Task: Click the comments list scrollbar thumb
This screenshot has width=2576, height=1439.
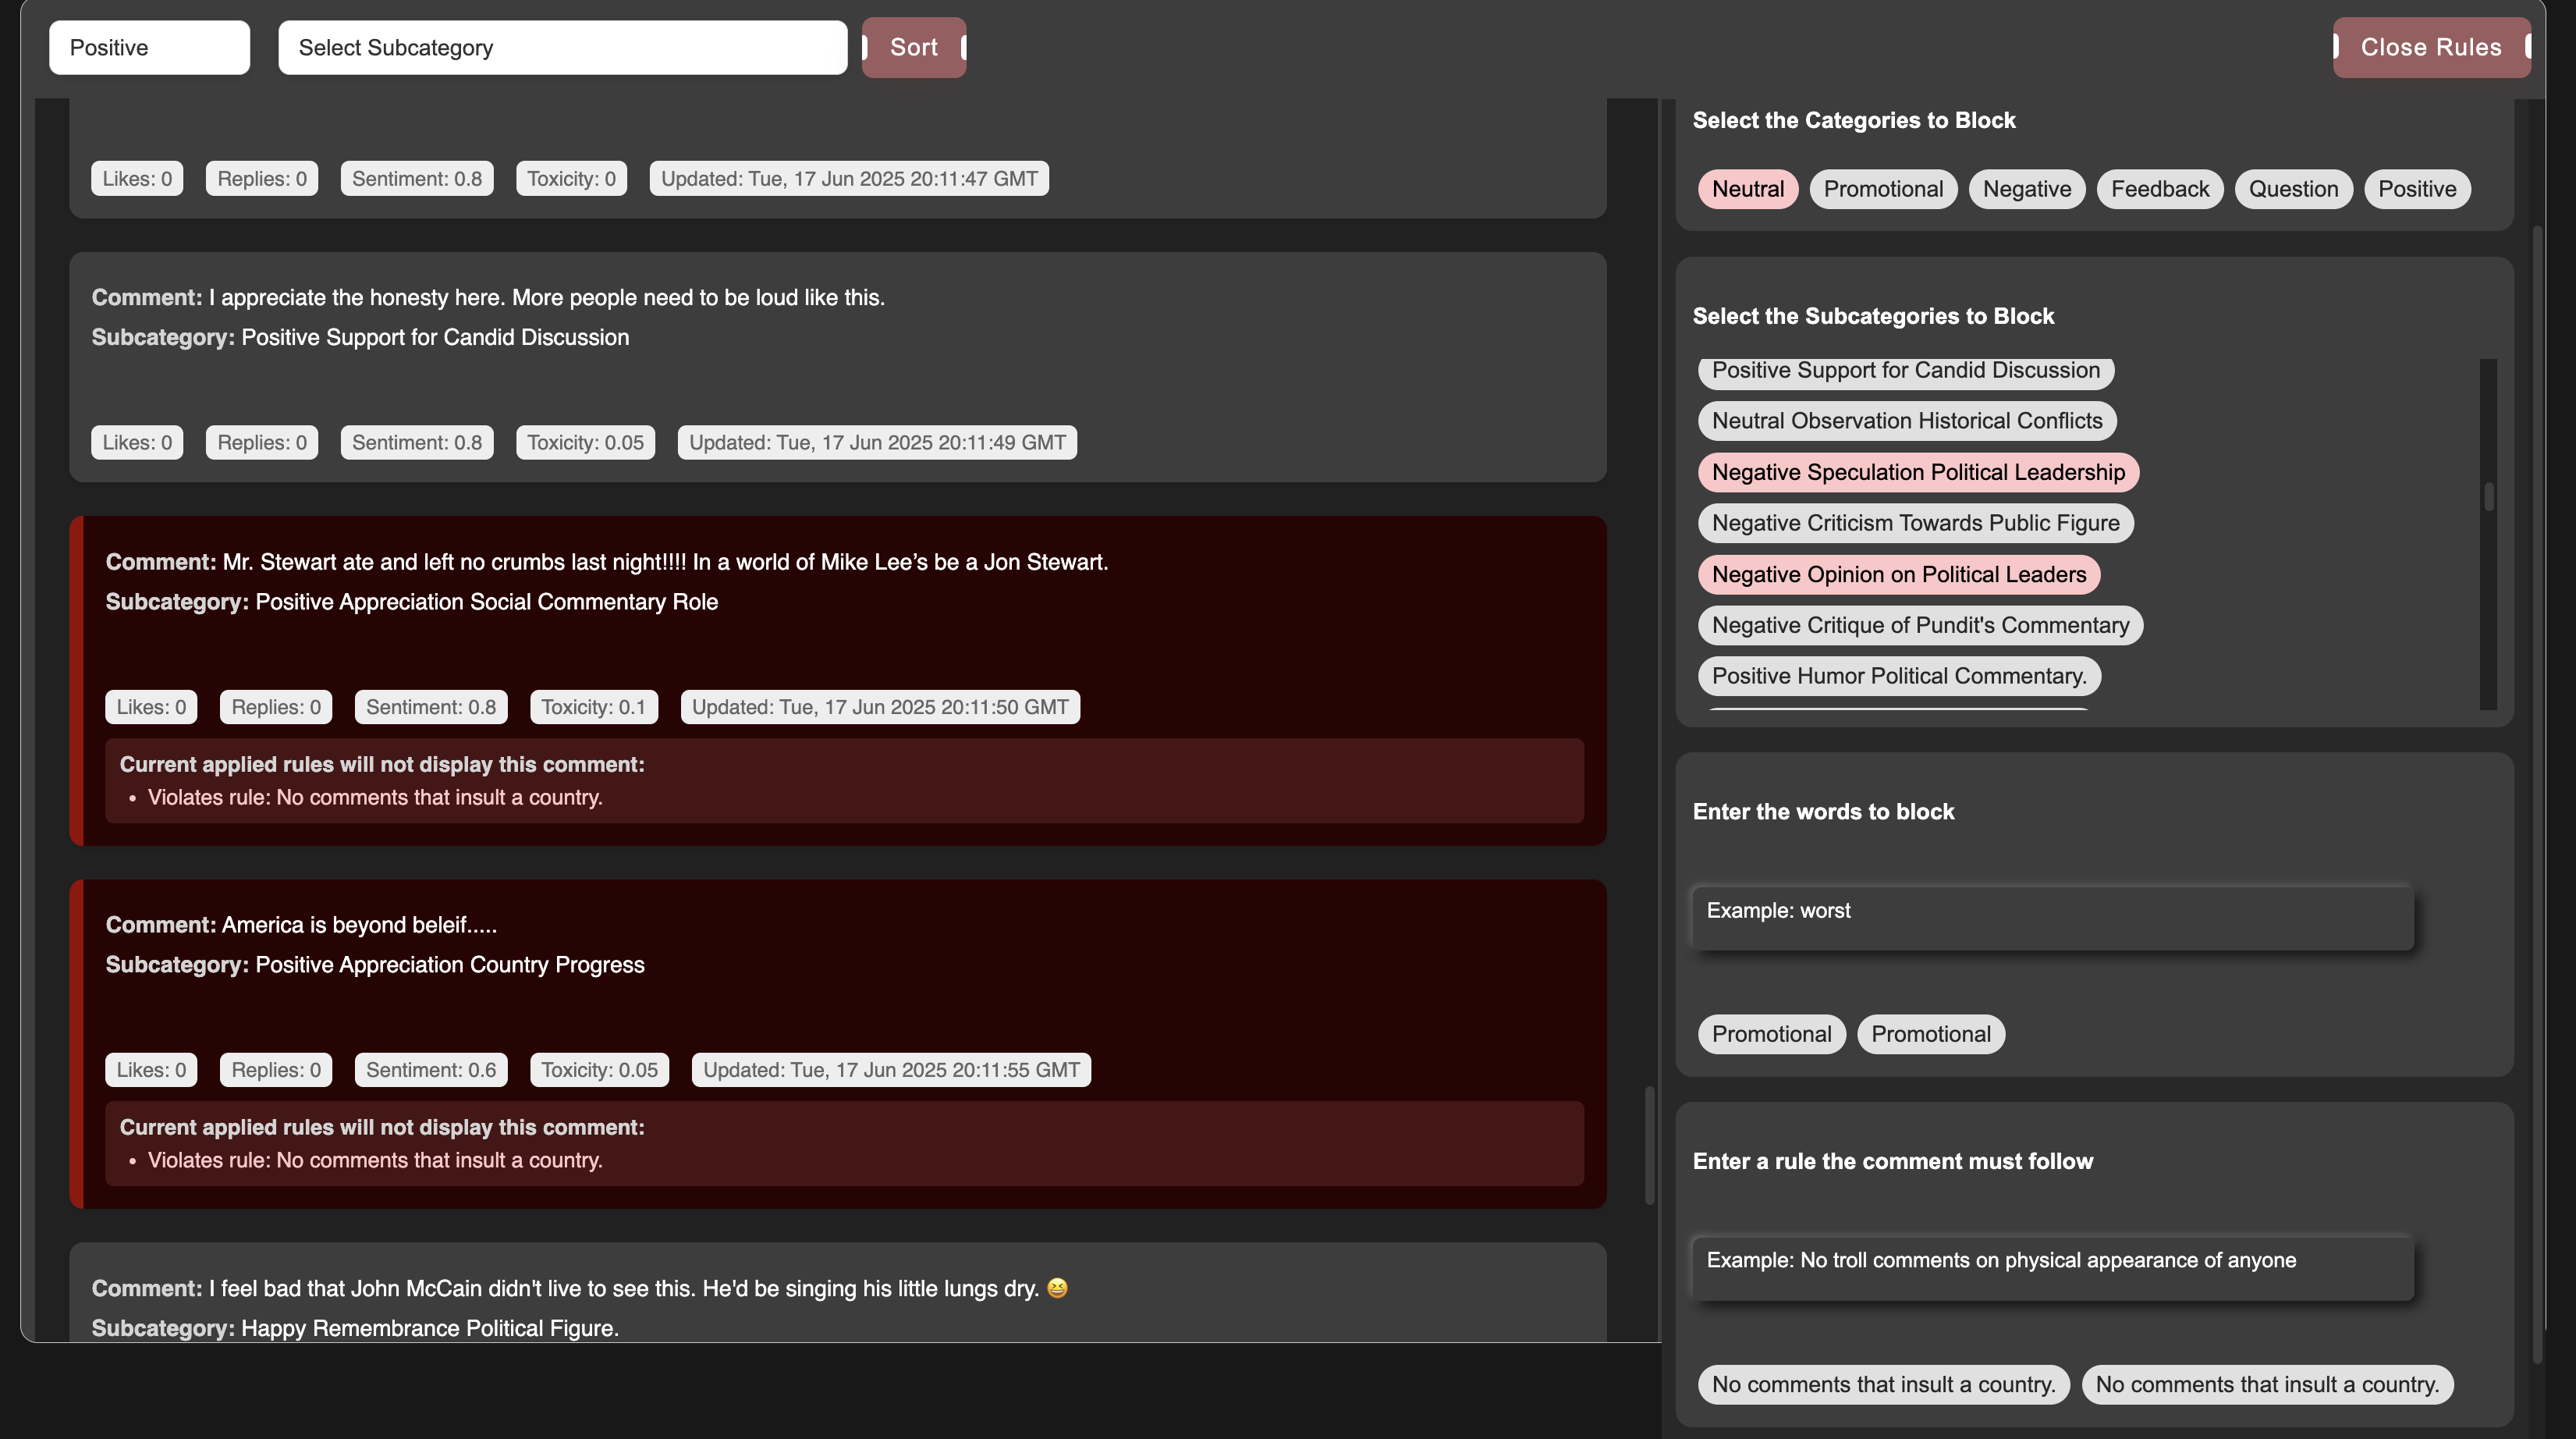Action: (x=1649, y=1145)
